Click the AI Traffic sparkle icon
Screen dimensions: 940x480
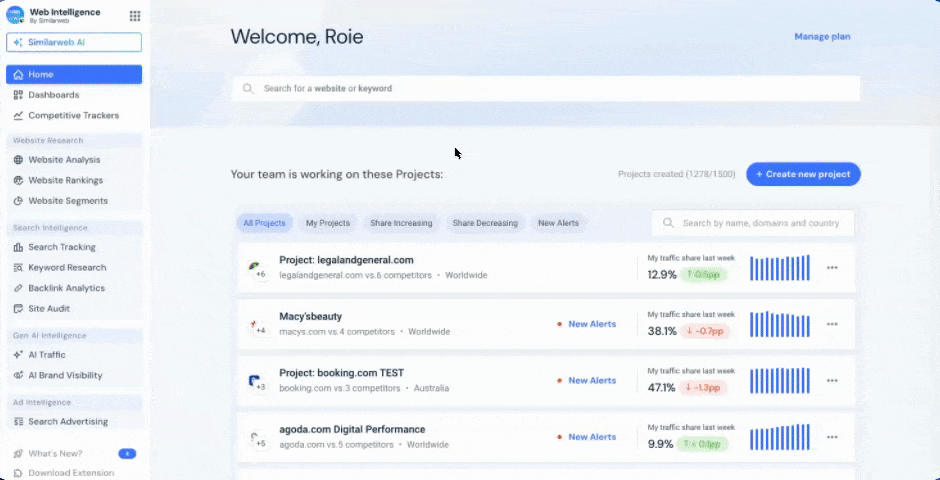(18, 355)
